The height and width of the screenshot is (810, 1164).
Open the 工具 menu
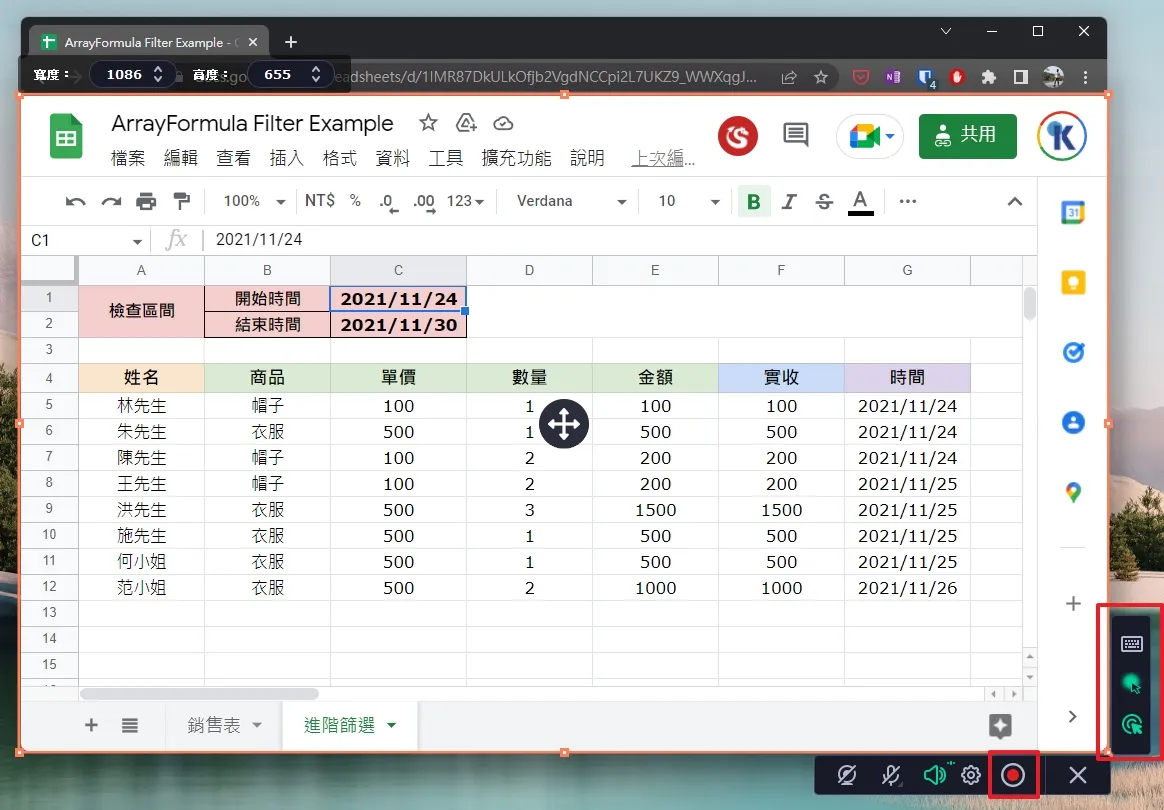445,158
